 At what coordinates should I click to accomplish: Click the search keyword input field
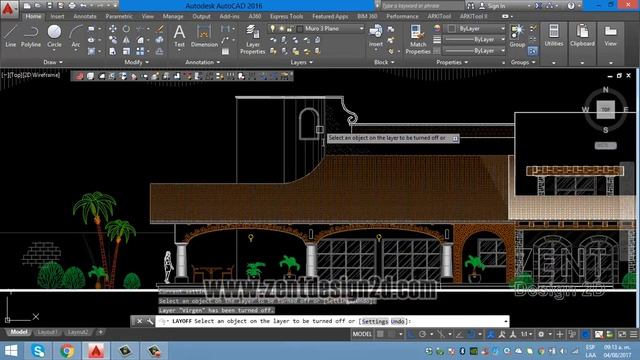(x=422, y=6)
